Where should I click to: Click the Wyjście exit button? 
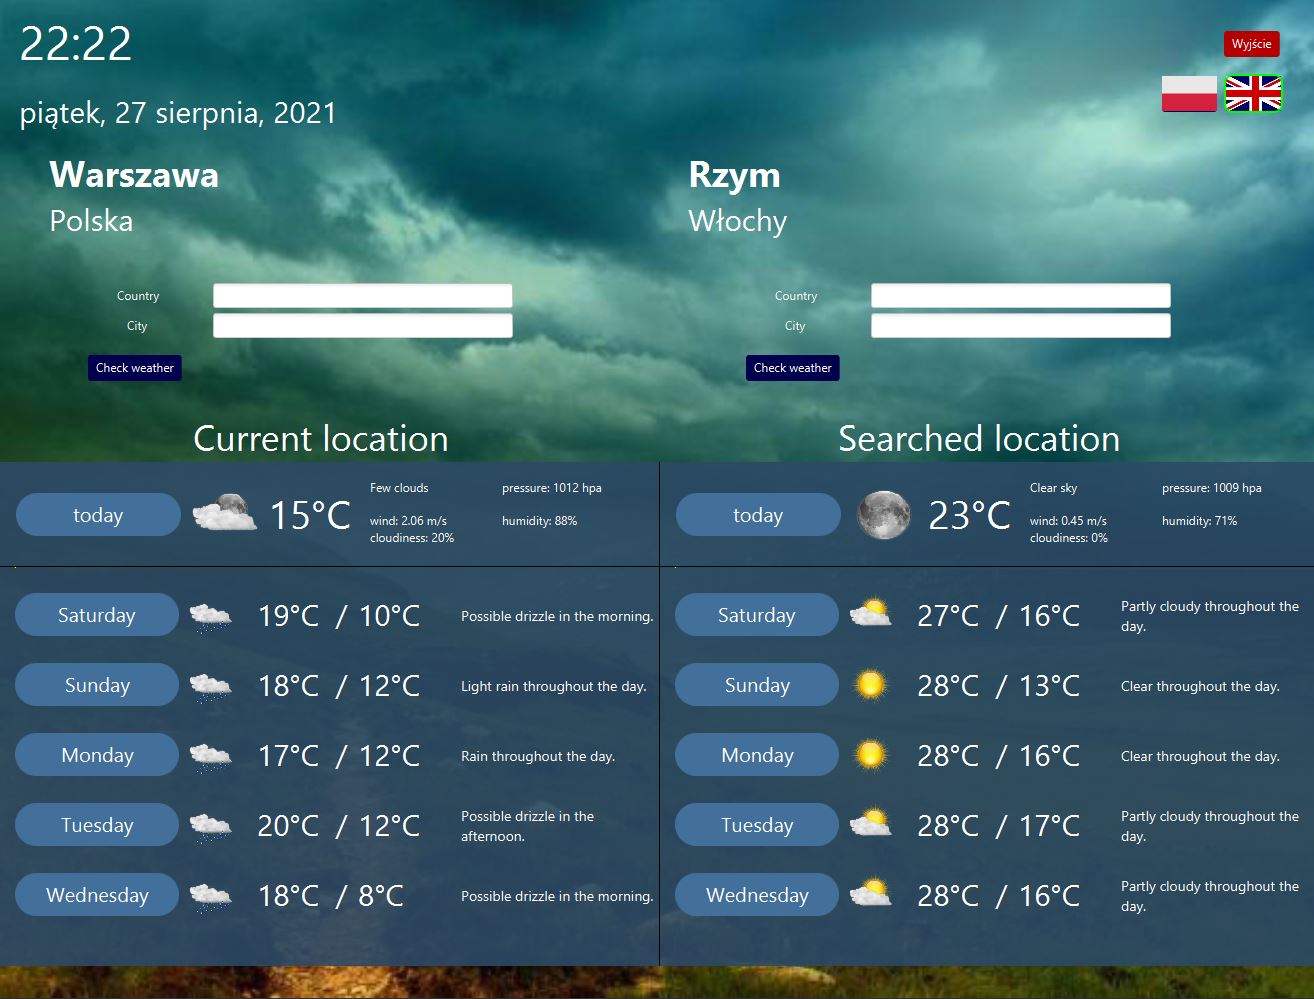click(1251, 43)
